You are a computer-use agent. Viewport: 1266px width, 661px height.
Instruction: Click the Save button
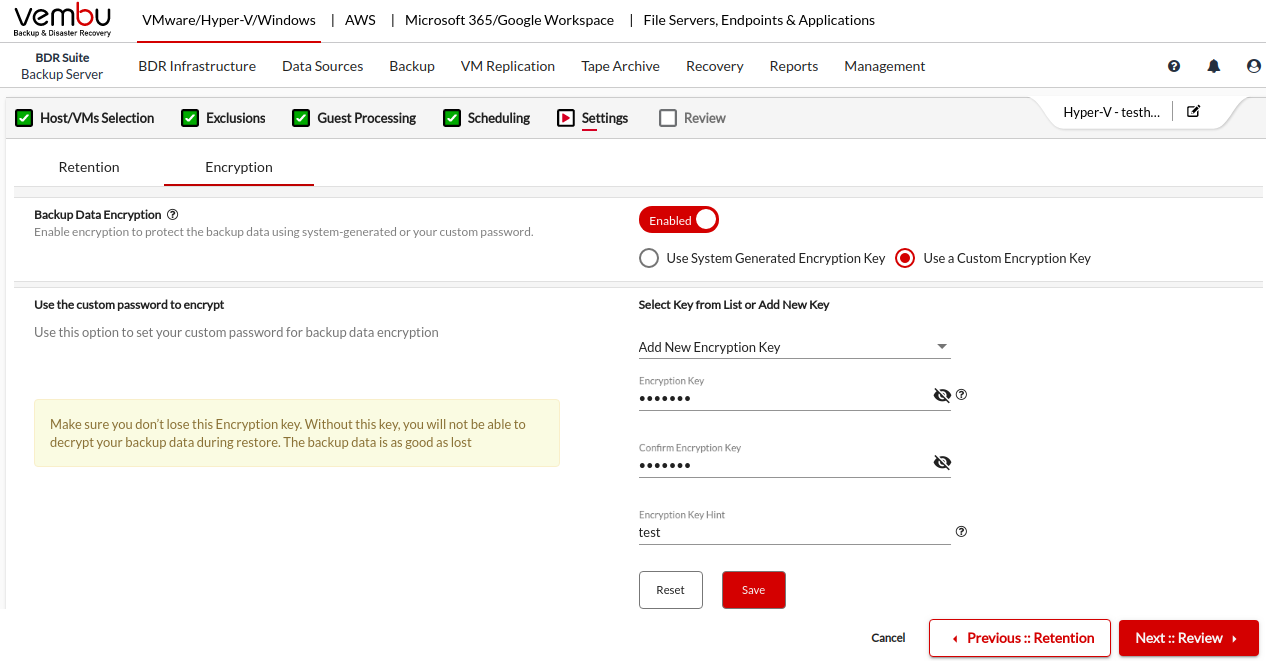[x=753, y=590]
